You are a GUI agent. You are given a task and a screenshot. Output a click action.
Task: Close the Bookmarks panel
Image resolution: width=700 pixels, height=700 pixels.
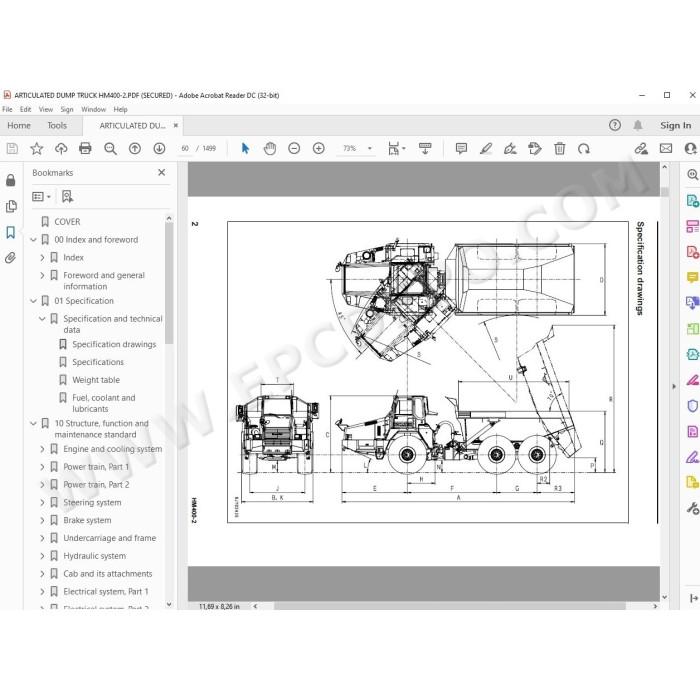click(162, 172)
